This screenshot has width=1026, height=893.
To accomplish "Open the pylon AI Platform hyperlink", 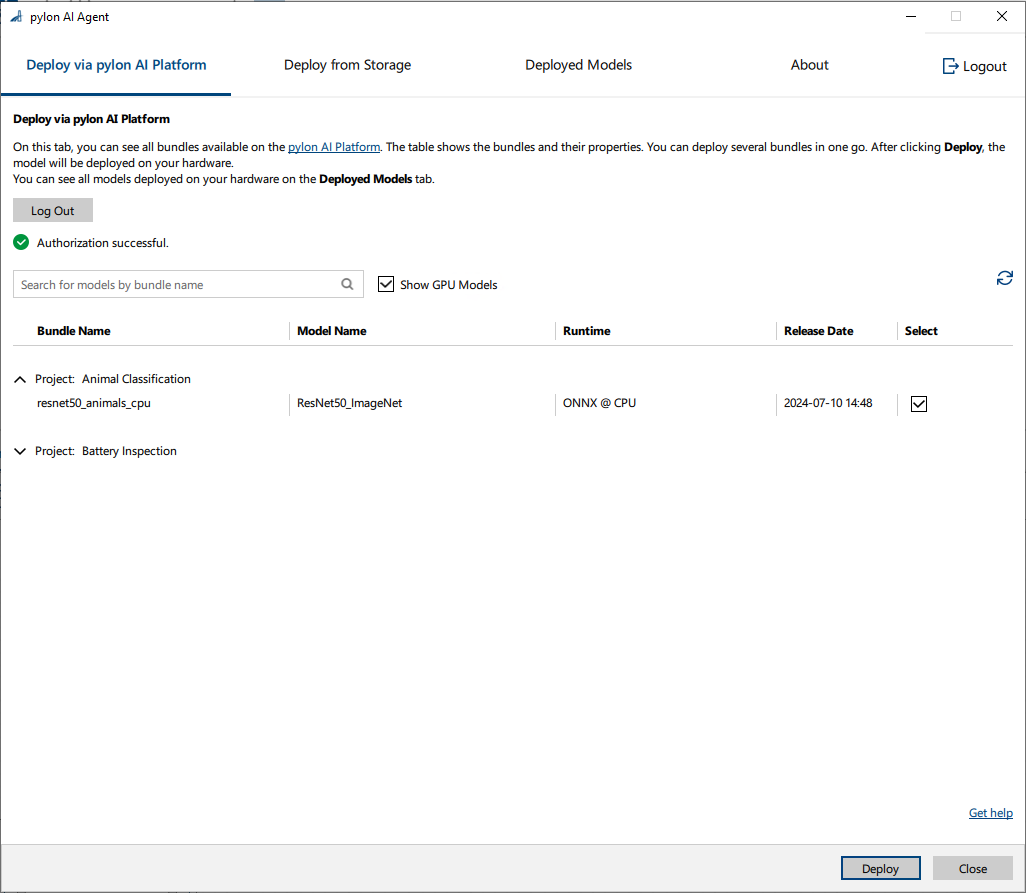I will click(334, 147).
